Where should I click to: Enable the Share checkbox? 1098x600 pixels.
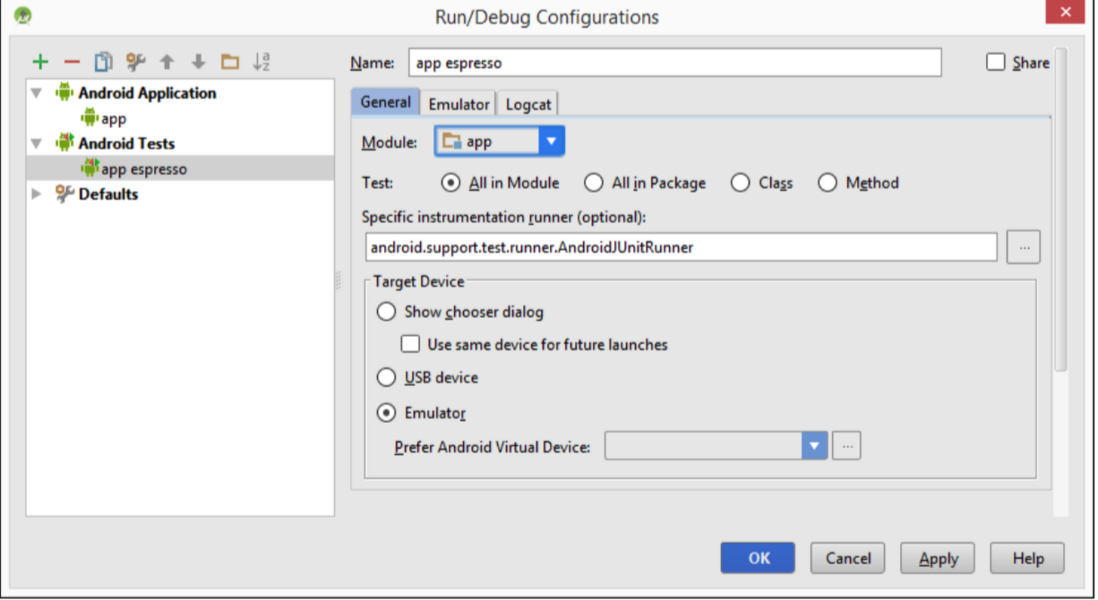coord(995,62)
